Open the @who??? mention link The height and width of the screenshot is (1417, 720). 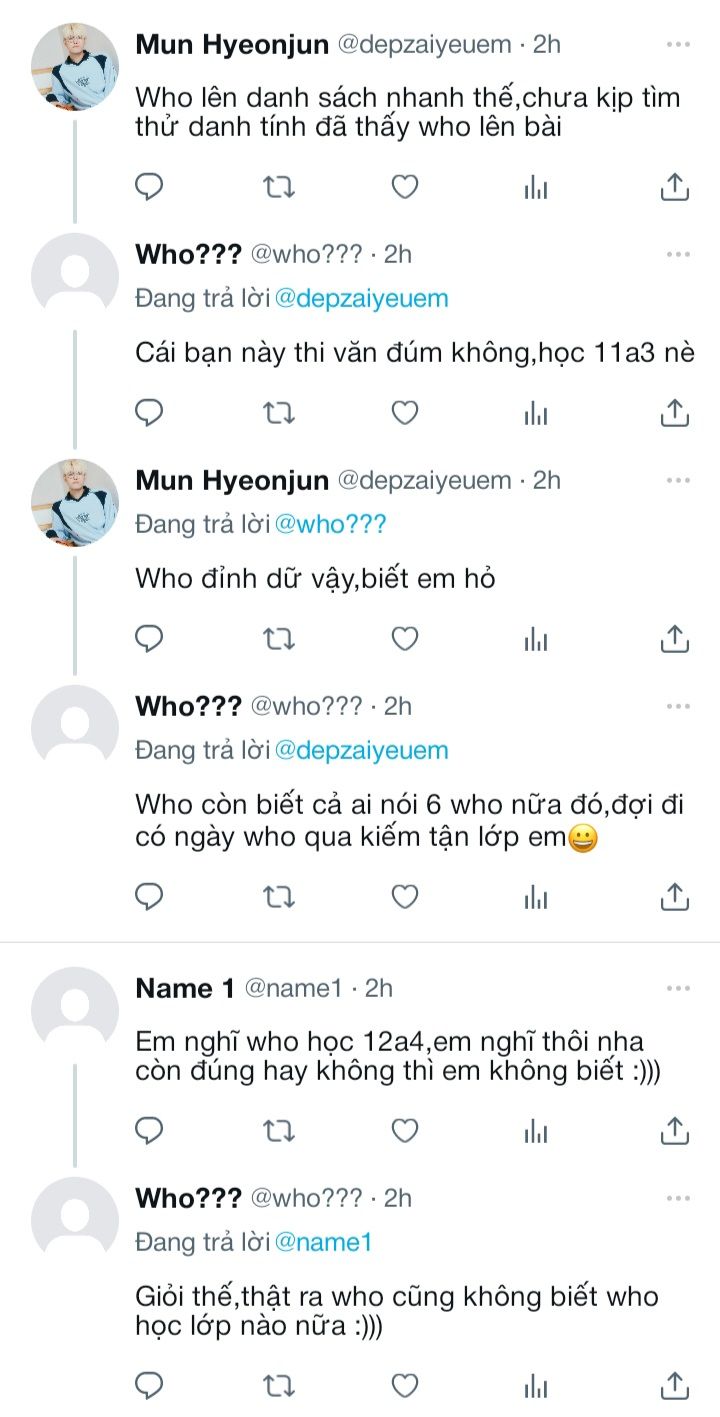coord(330,524)
